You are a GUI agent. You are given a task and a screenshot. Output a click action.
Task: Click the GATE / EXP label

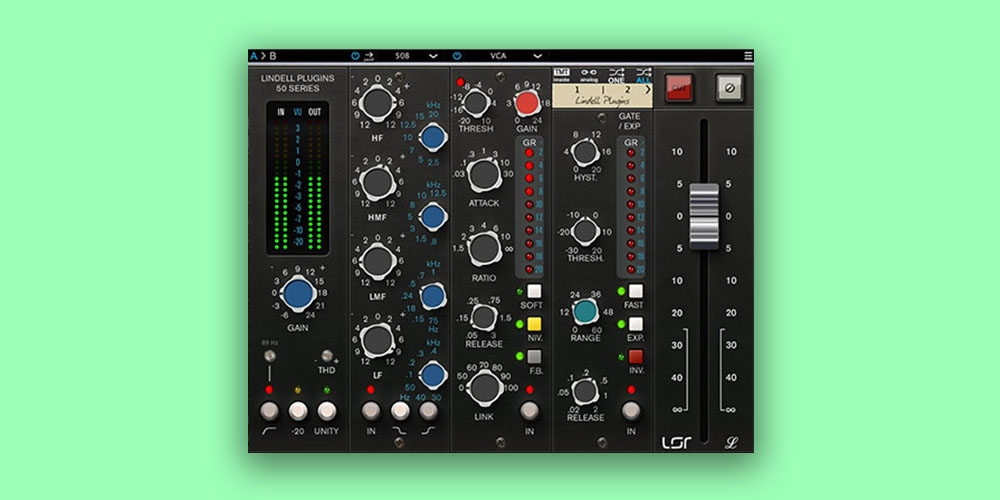(x=629, y=122)
